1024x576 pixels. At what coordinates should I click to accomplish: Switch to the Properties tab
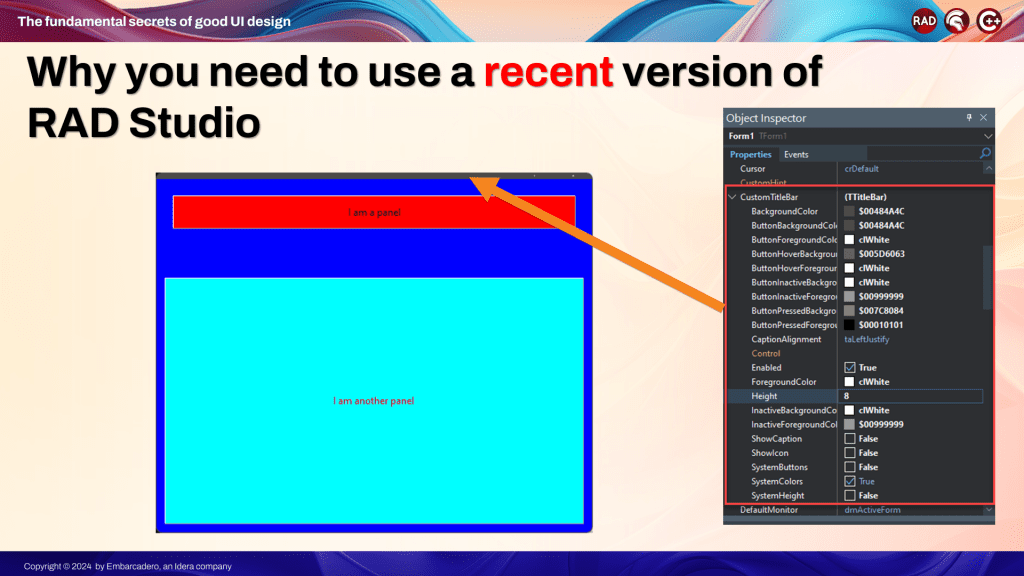point(750,154)
